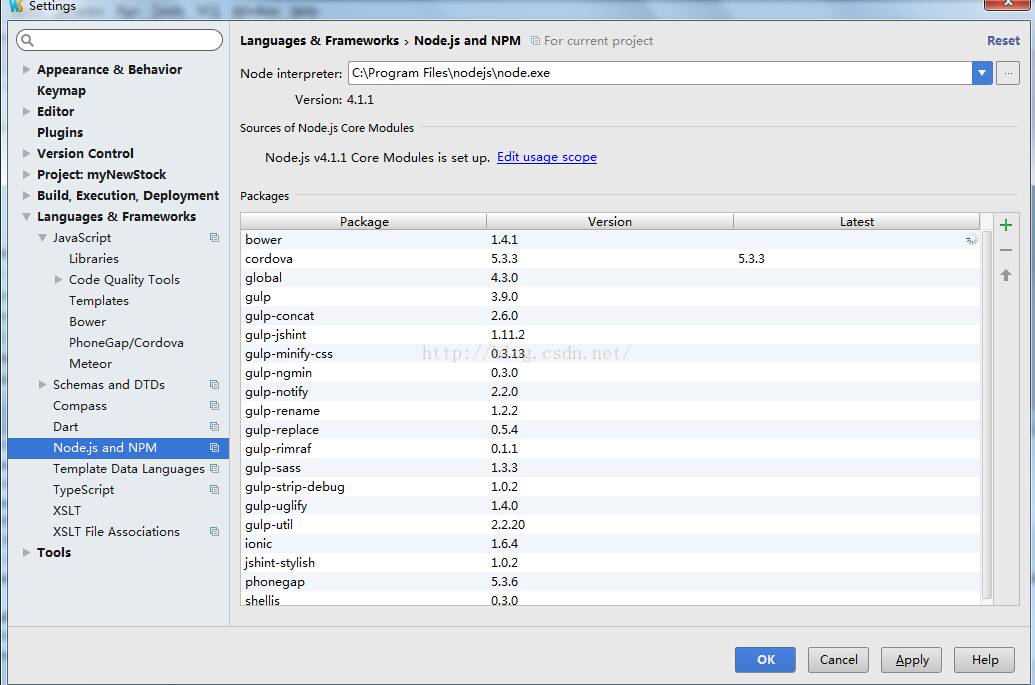Screen dimensions: 1035x685
Task: Select Bower settings item
Action: point(87,322)
